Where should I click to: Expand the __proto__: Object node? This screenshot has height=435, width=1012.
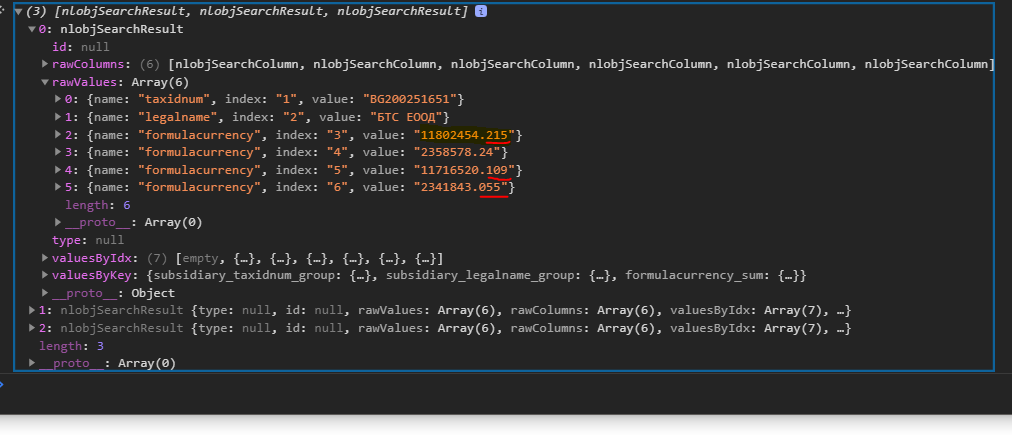tap(45, 293)
